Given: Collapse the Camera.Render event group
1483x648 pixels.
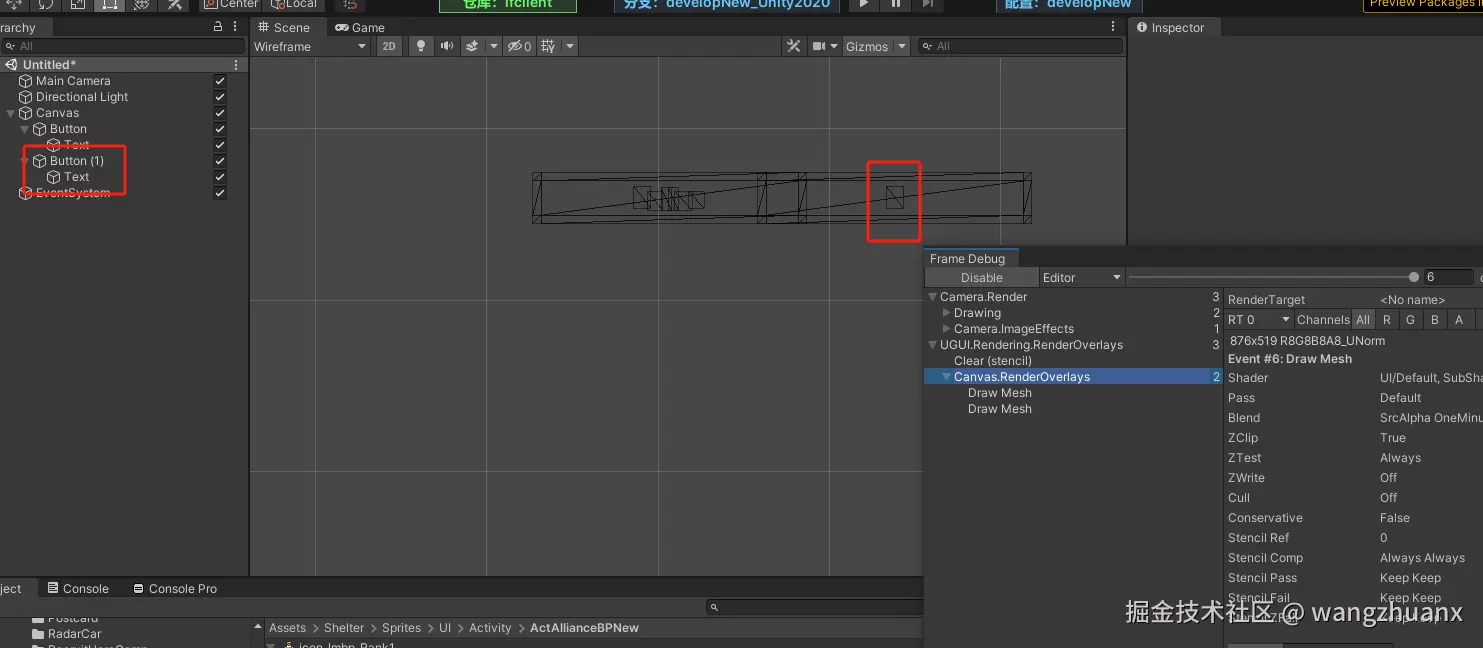Looking at the screenshot, I should pos(933,297).
